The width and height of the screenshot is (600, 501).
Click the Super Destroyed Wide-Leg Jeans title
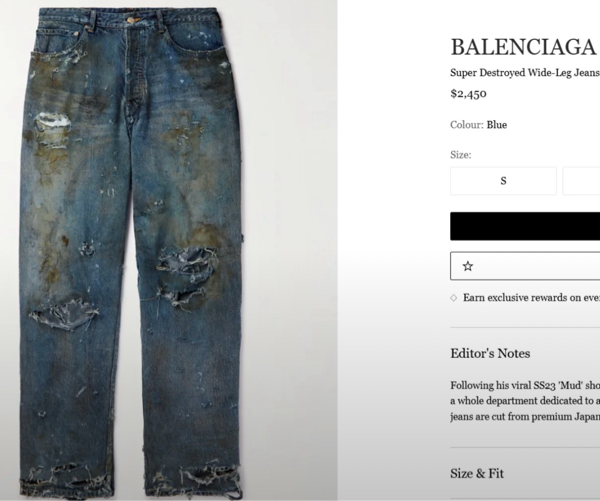[525, 73]
